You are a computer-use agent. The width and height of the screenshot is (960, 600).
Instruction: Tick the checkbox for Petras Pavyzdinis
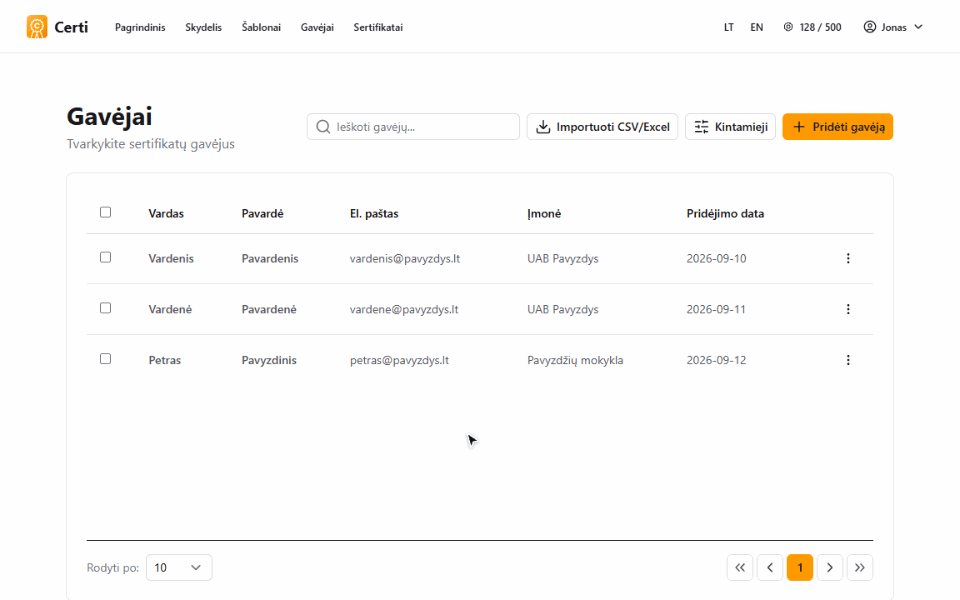[105, 359]
